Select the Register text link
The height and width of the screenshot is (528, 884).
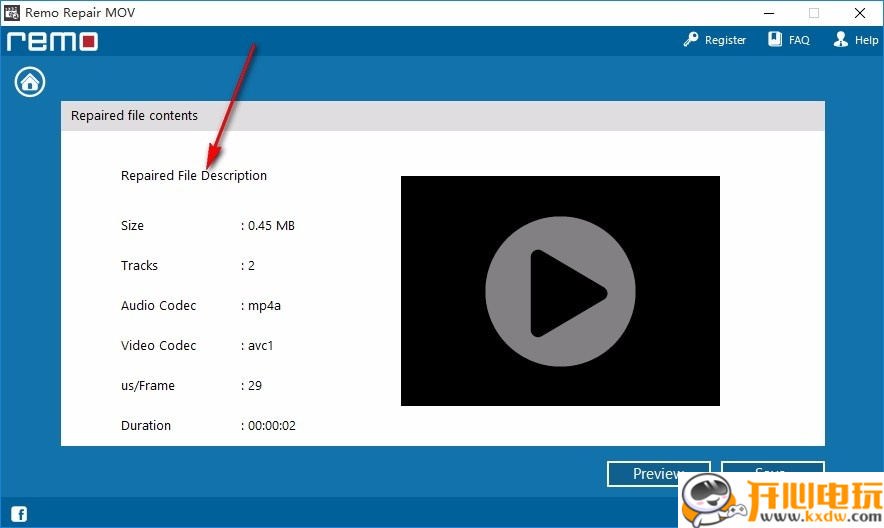click(x=725, y=41)
